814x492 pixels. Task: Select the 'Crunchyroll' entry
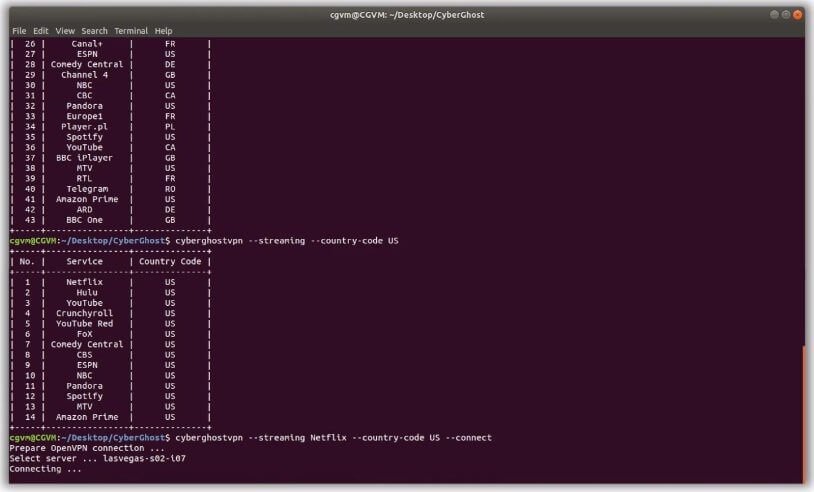pos(84,313)
